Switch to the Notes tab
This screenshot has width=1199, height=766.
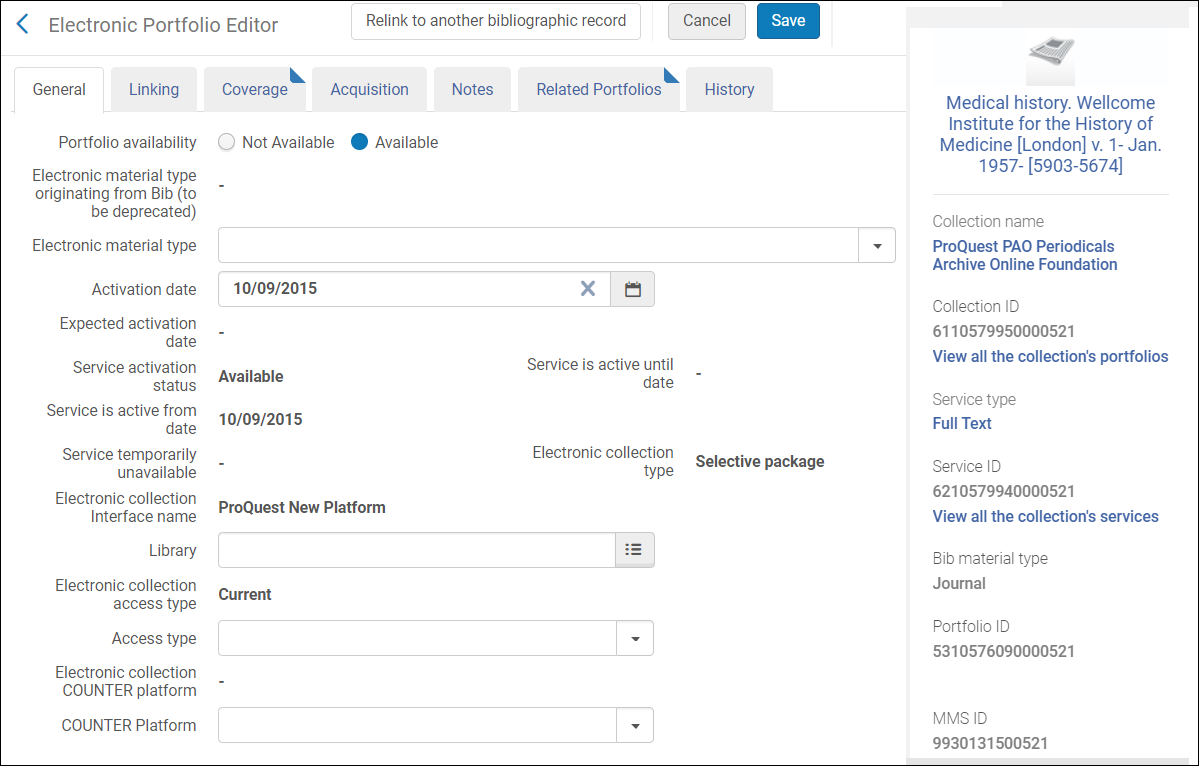click(473, 89)
